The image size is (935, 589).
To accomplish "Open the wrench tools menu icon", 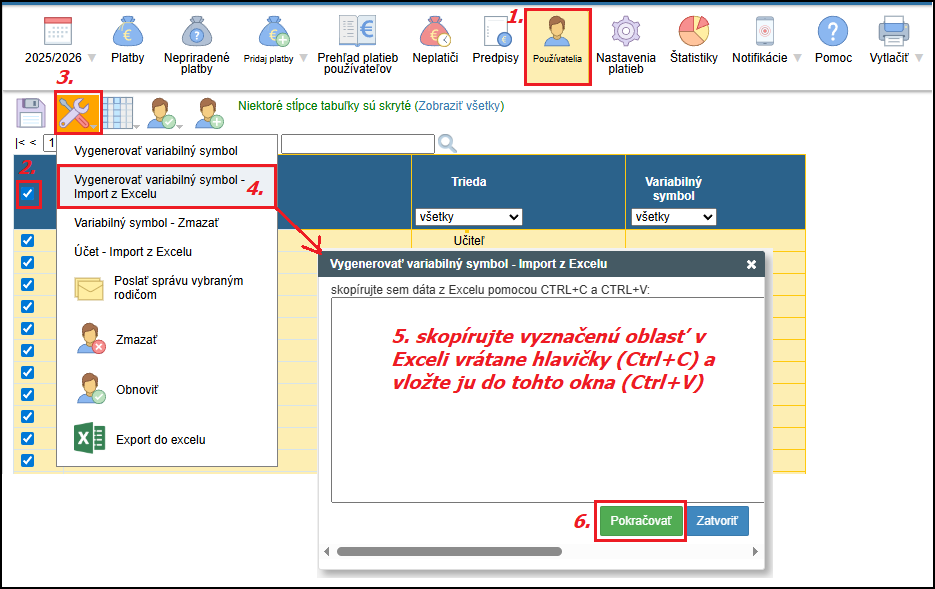I will tap(77, 112).
